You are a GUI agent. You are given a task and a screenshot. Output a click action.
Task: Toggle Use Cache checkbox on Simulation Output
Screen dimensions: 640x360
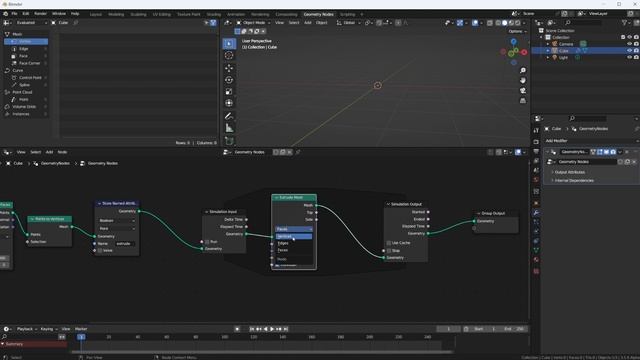(389, 243)
